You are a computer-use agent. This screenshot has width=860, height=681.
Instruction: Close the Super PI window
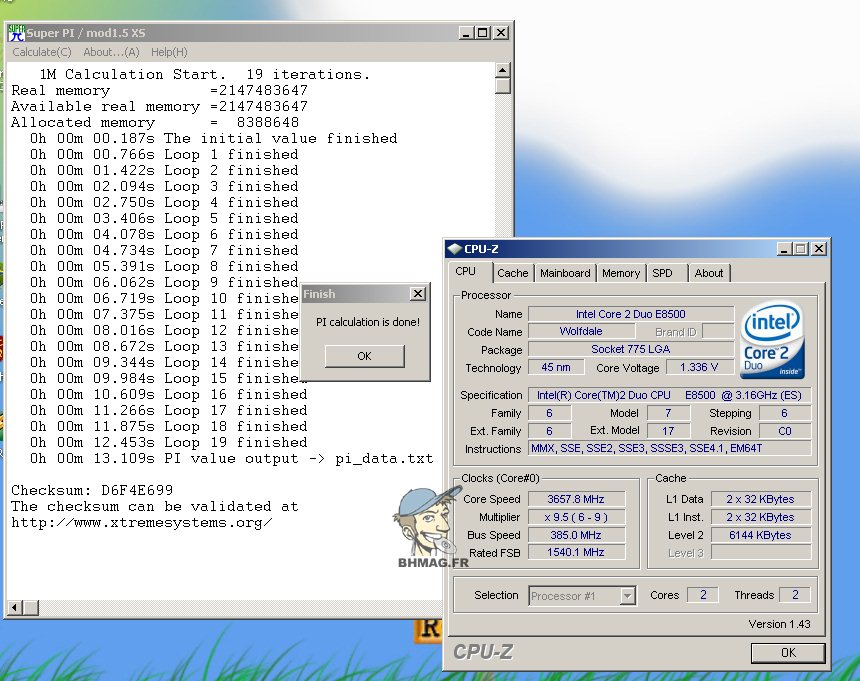tap(501, 33)
